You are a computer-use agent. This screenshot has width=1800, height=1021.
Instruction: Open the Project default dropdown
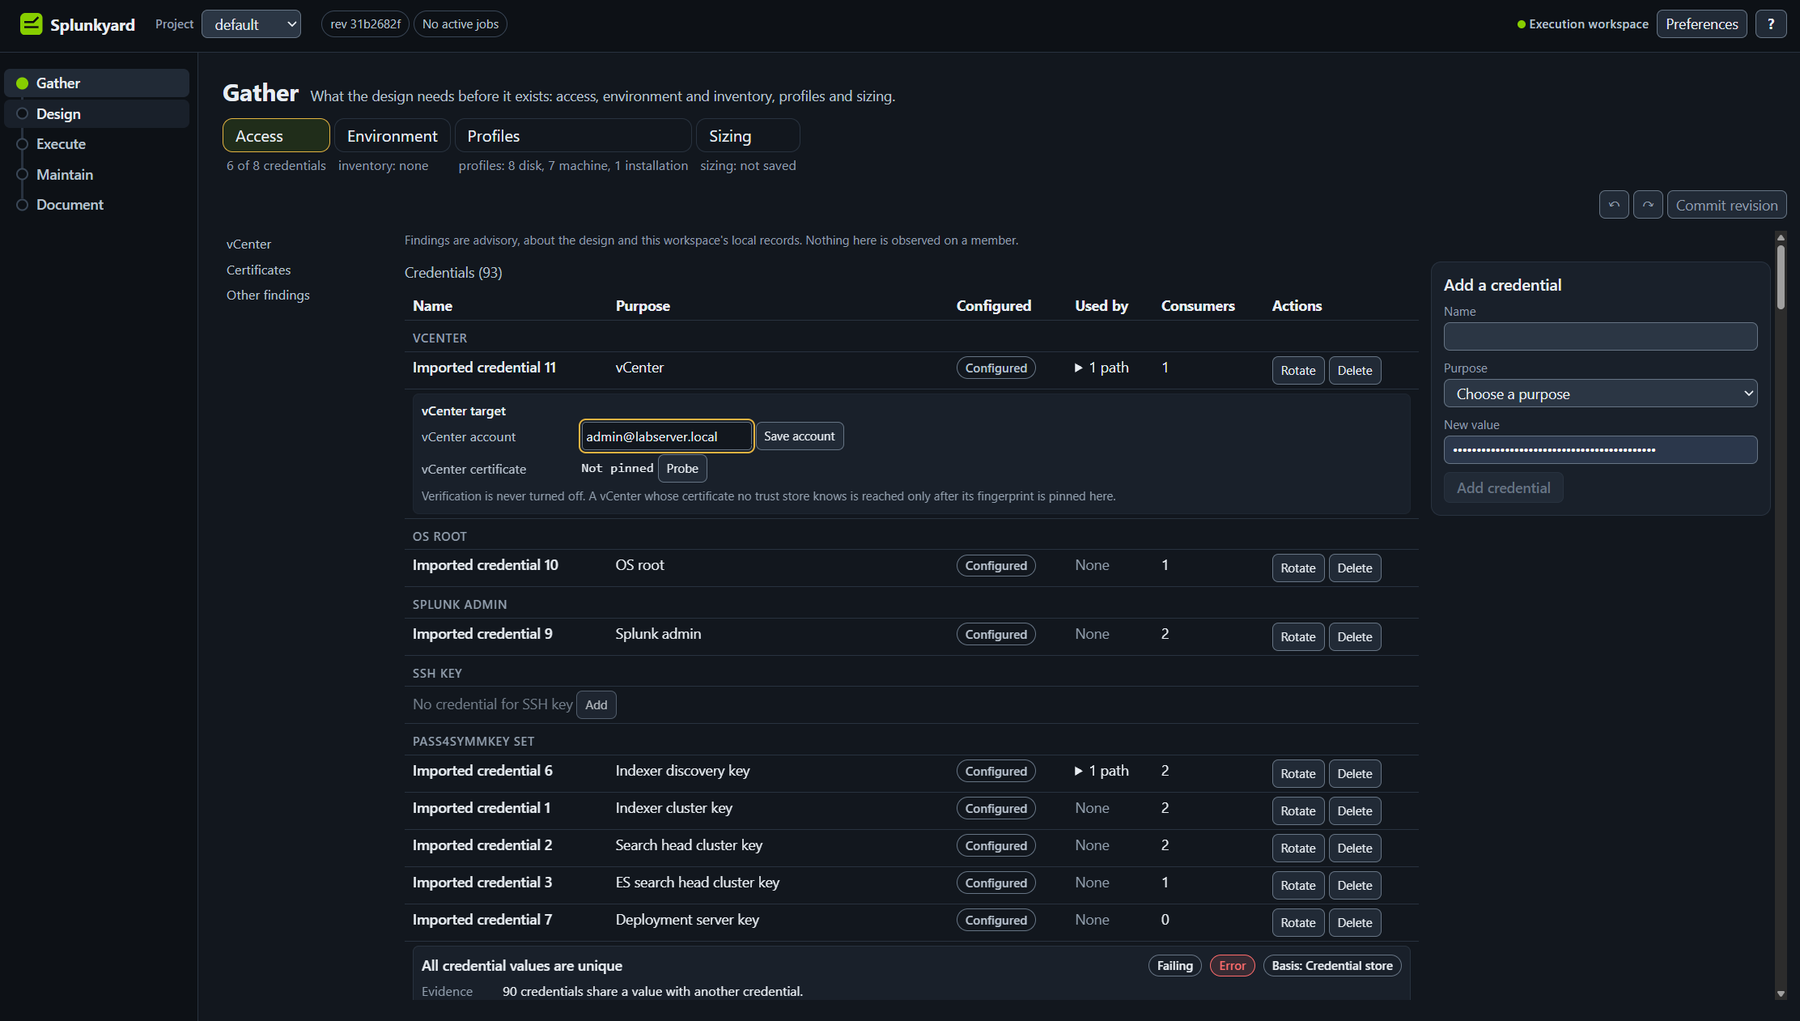[251, 24]
